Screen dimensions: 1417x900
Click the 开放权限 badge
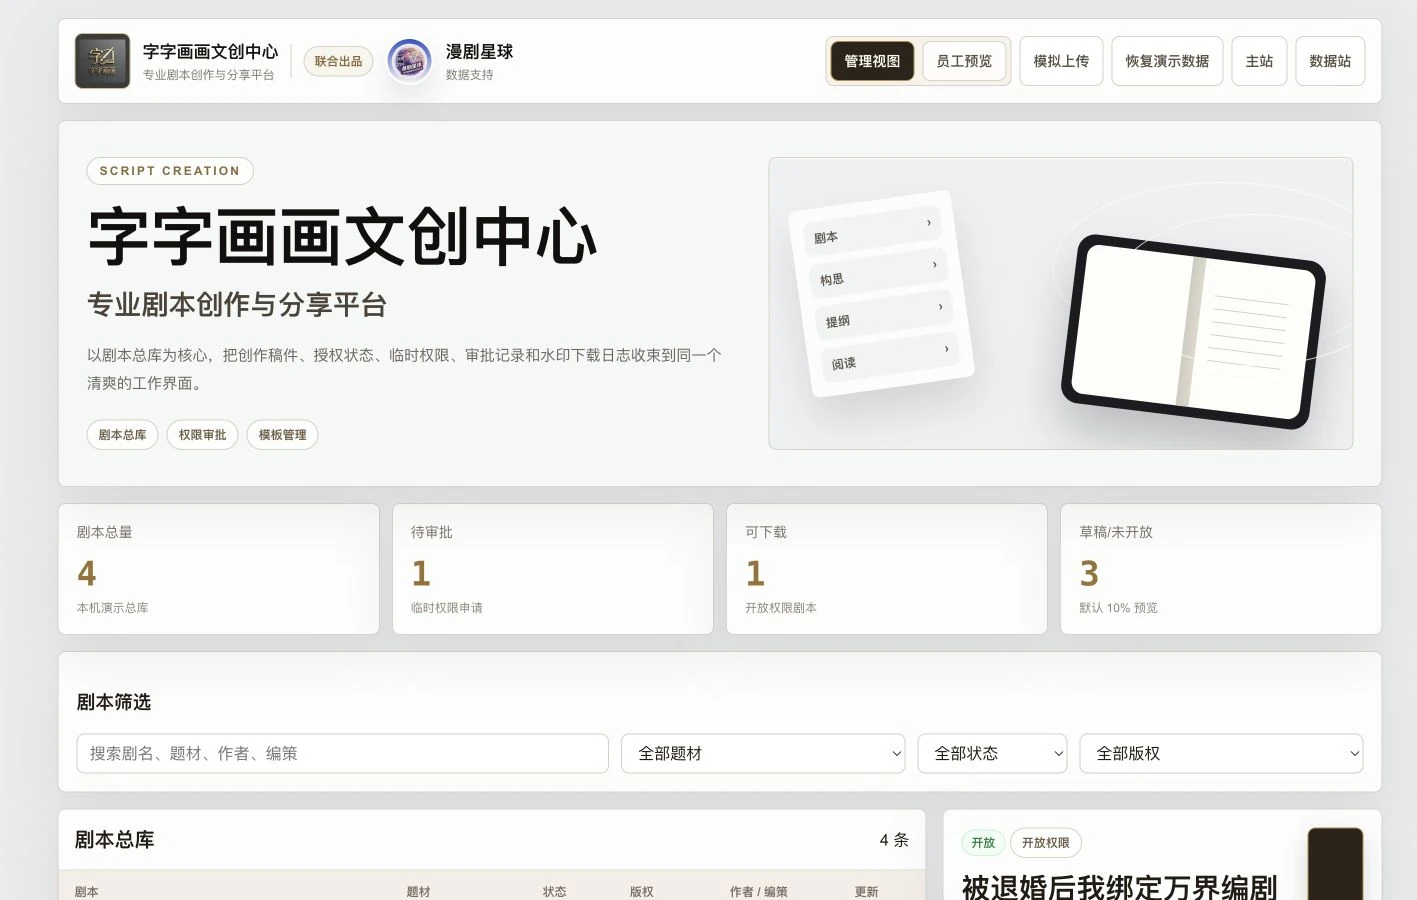click(1046, 843)
